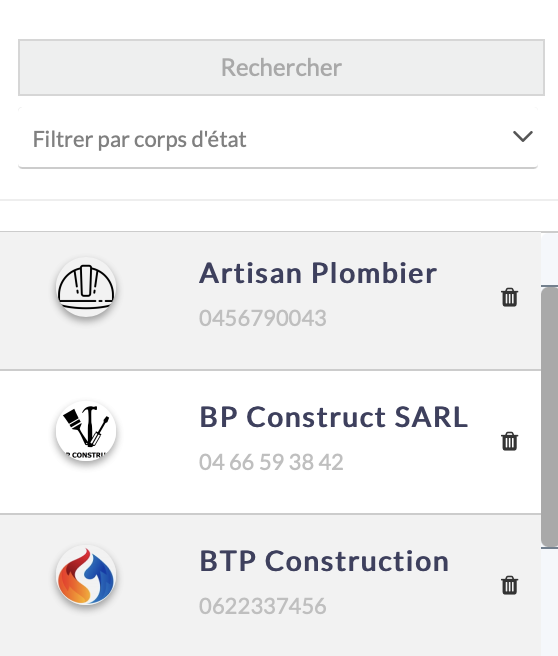
Task: Select the BTP Construction list row
Action: [x=270, y=585]
